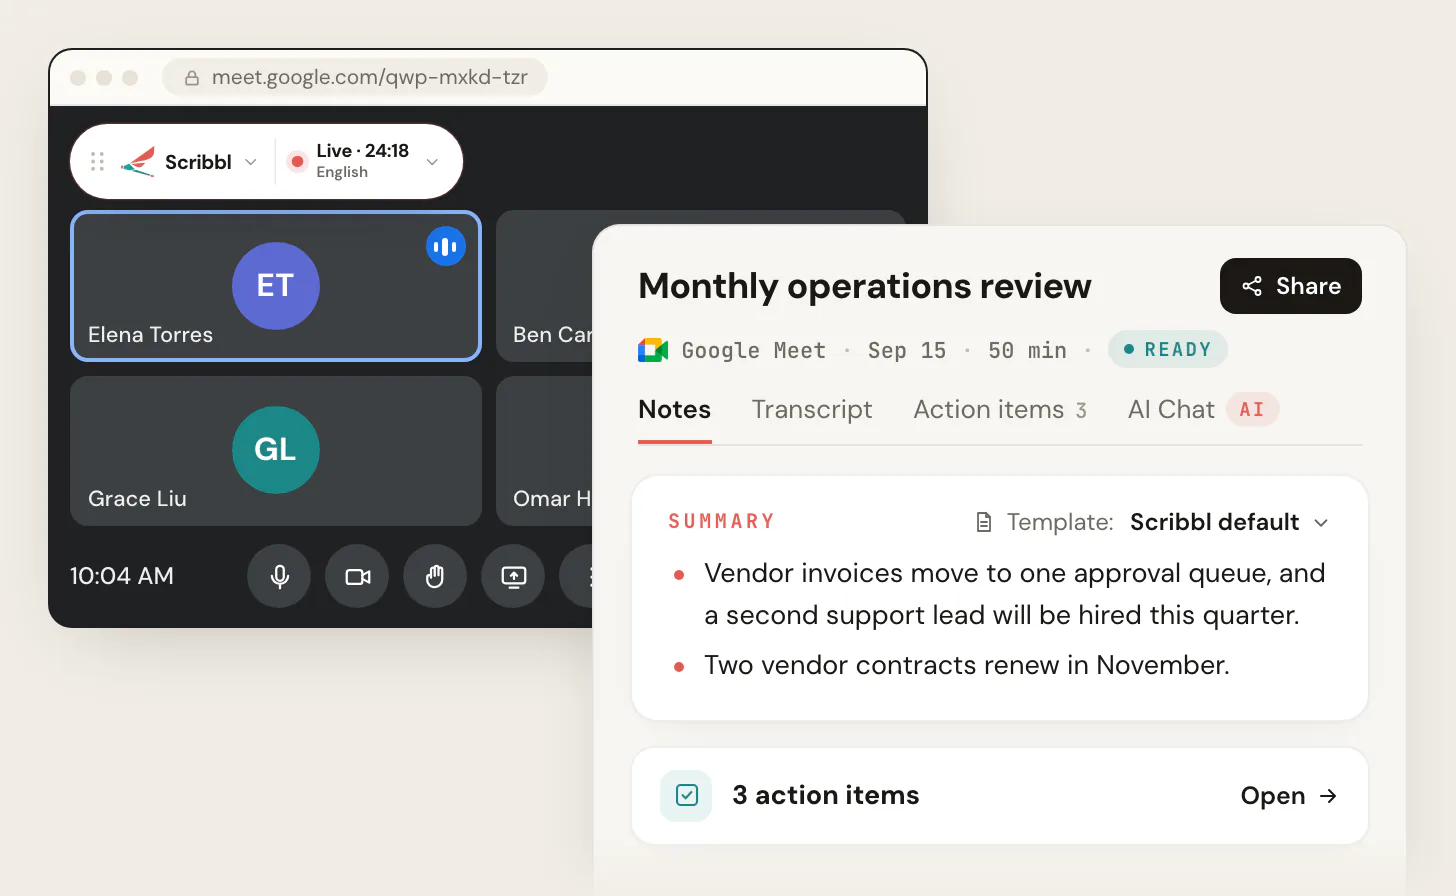Expand the Scribbl menu chevron
The height and width of the screenshot is (896, 1456).
(x=251, y=162)
